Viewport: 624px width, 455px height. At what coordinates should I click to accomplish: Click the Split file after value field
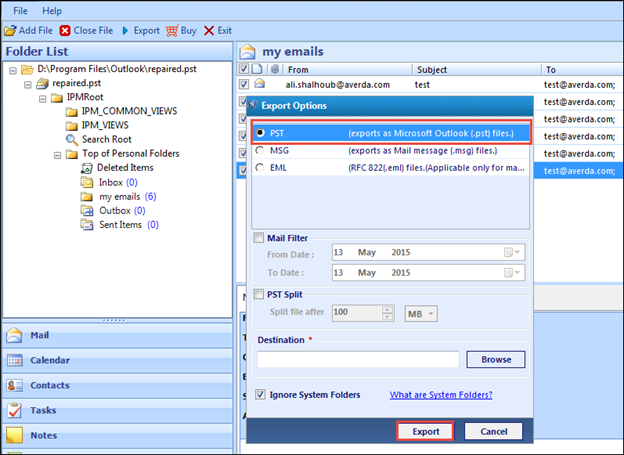(357, 313)
